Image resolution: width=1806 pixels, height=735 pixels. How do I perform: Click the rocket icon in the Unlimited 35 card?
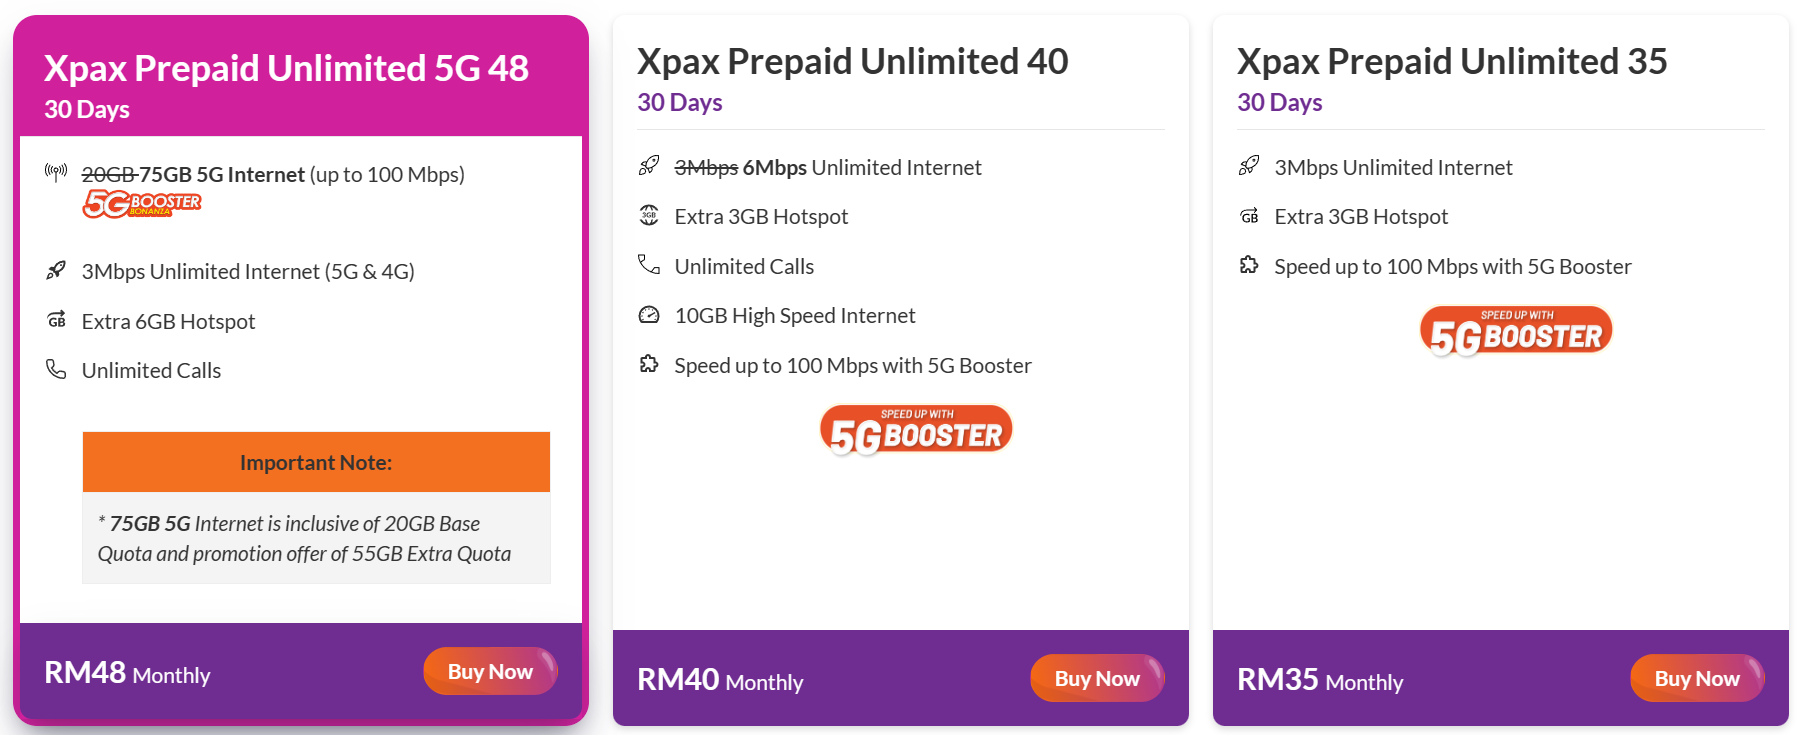tap(1249, 166)
